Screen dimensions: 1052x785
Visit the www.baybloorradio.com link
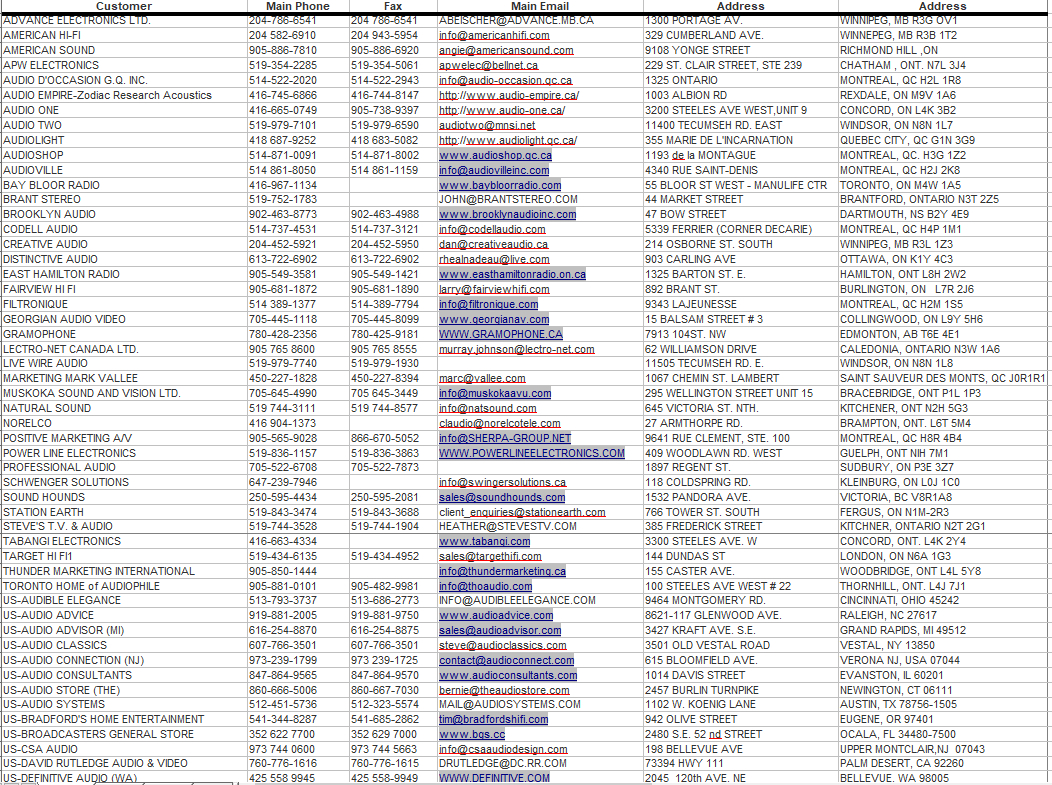point(501,185)
